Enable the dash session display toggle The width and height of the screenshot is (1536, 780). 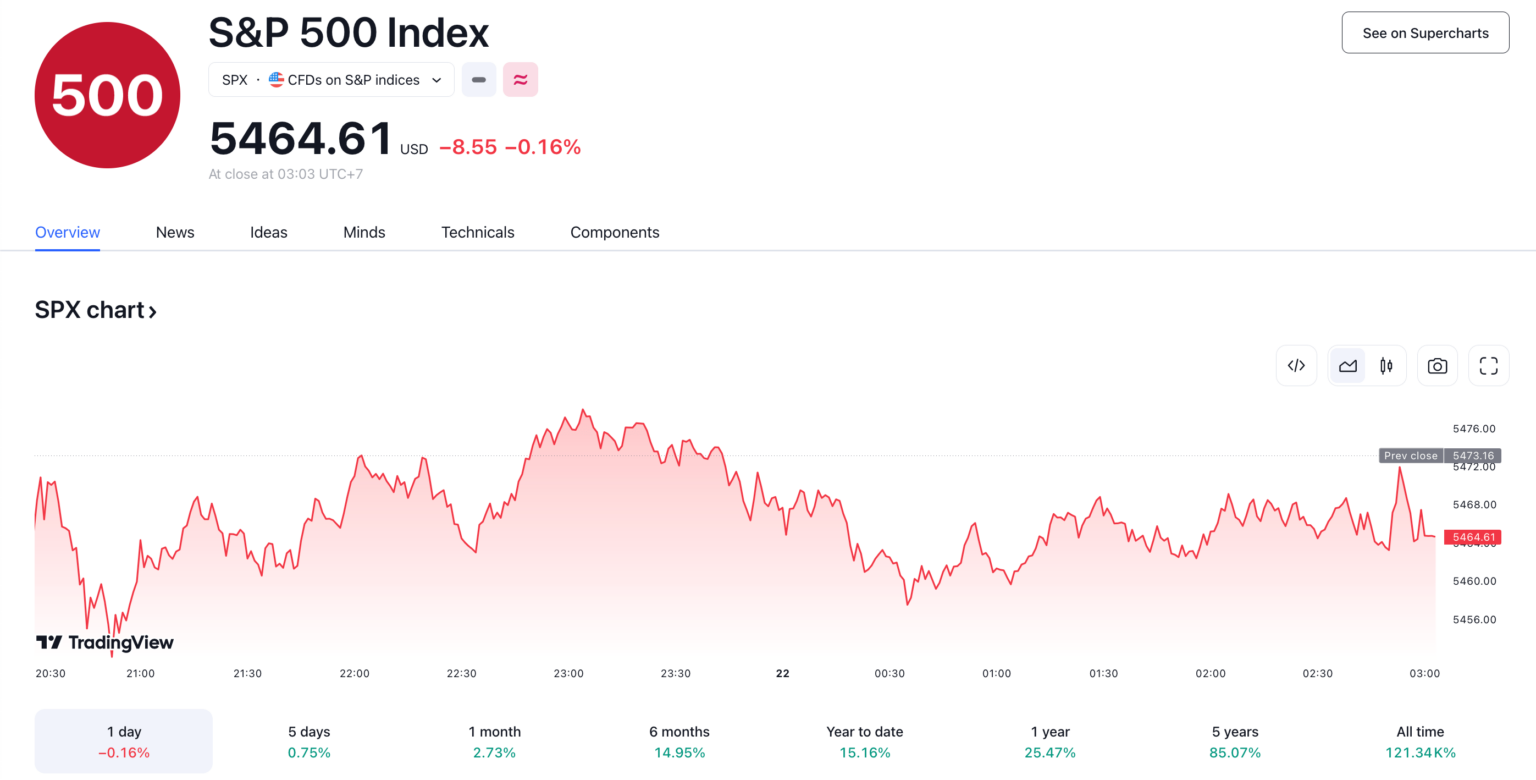tap(479, 80)
